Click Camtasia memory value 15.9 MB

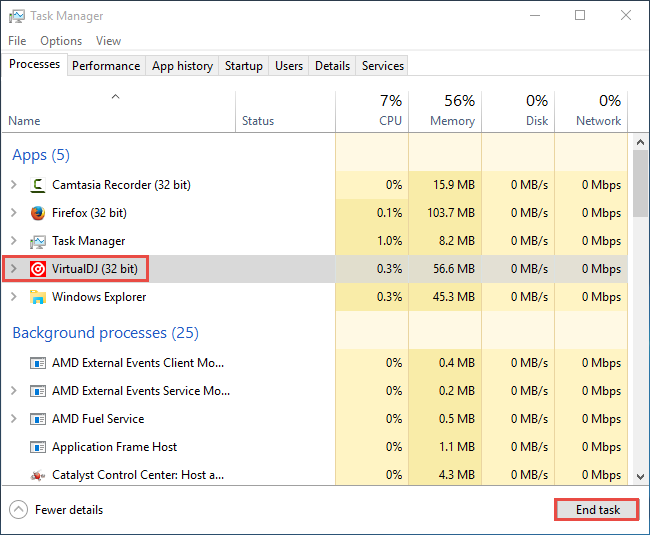coord(454,185)
